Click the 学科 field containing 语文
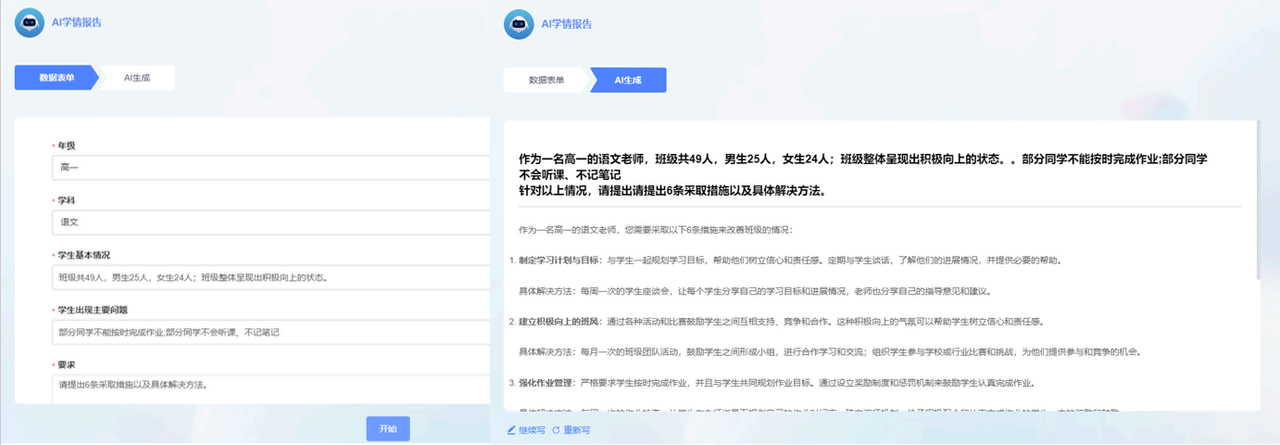Image resolution: width=1280 pixels, height=445 pixels. [270, 222]
